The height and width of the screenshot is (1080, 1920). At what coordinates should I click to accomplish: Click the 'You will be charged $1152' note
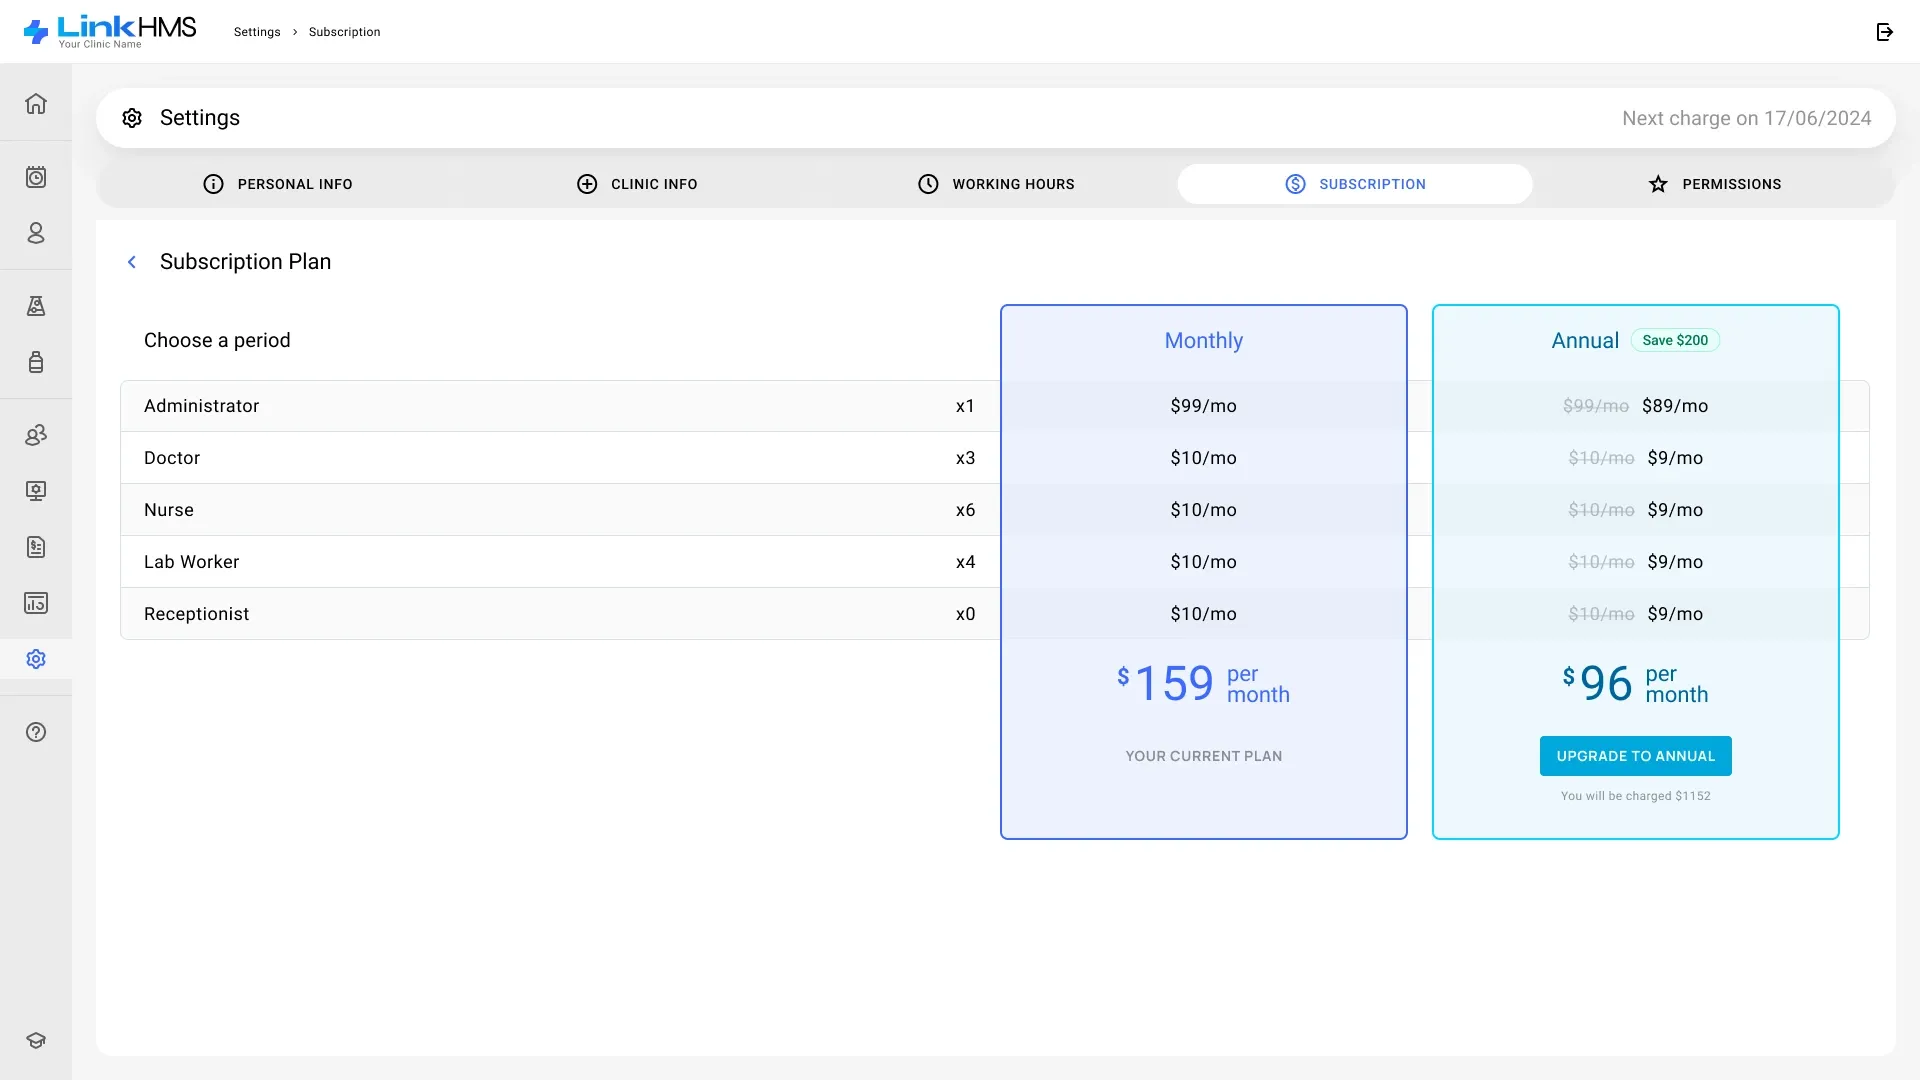click(1636, 796)
